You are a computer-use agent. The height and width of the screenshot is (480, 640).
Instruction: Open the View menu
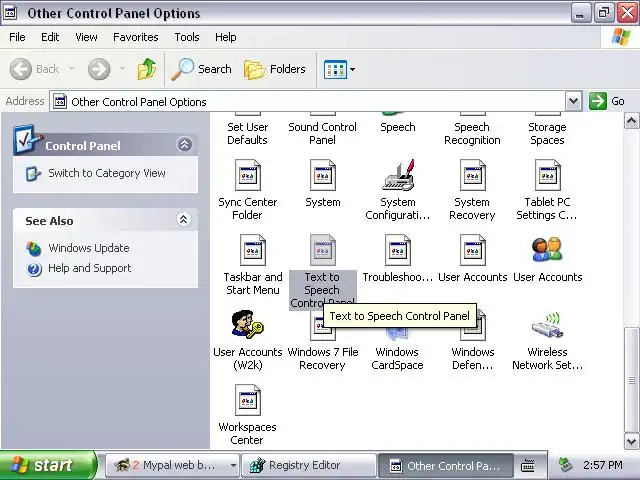pyautogui.click(x=86, y=37)
